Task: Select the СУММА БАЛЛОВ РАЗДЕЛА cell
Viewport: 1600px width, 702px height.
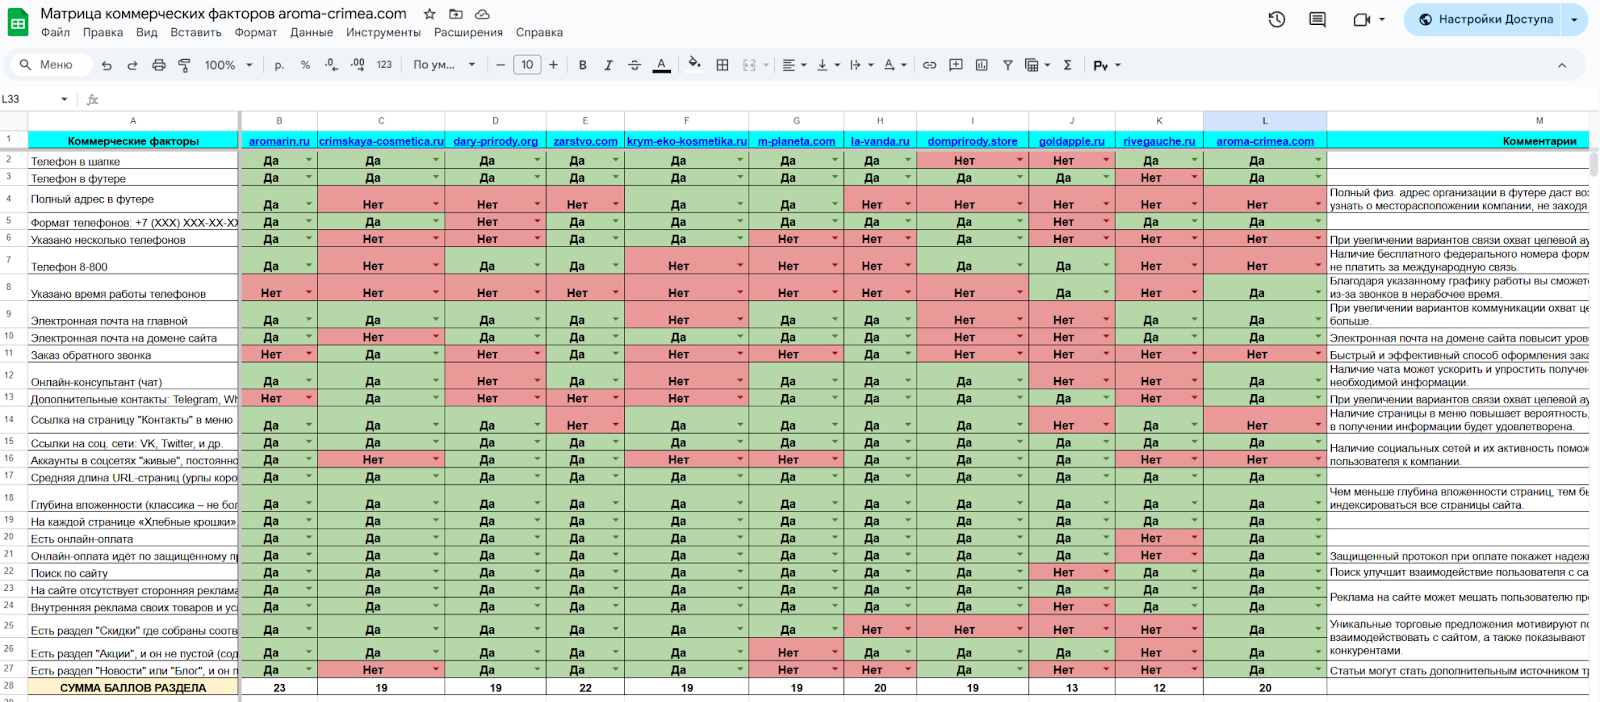Action: tap(133, 687)
